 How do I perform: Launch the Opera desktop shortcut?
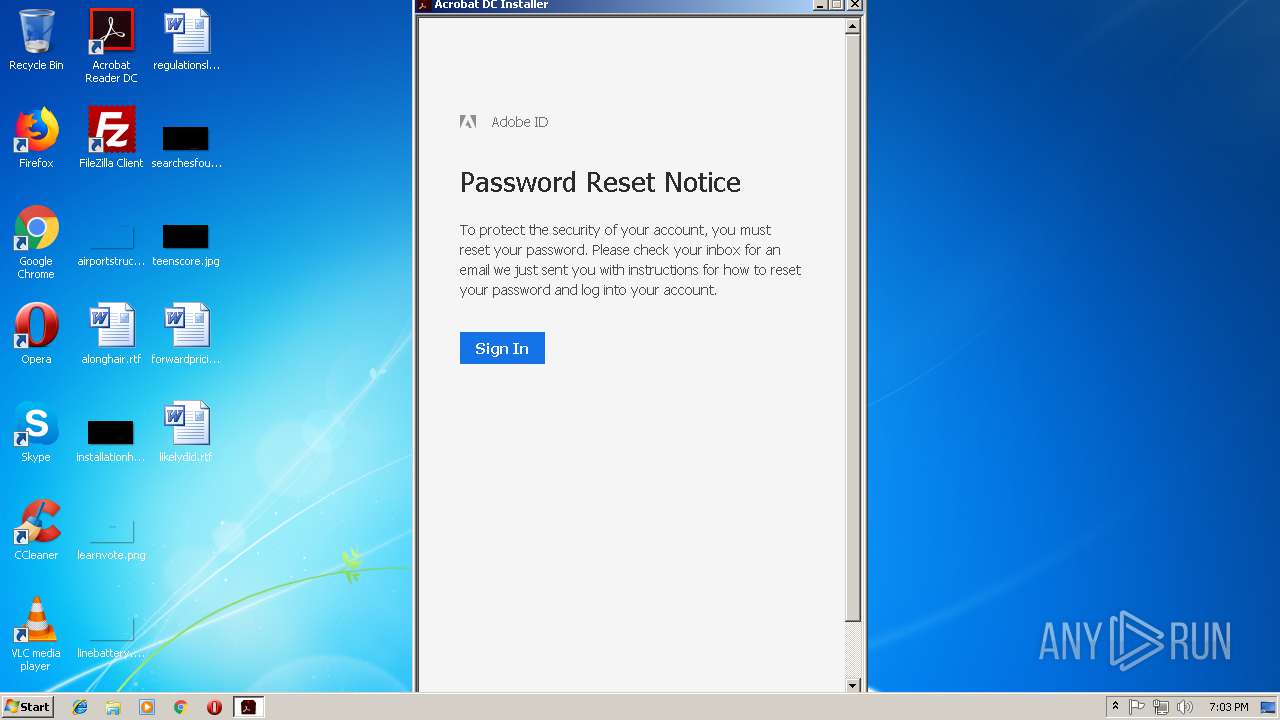coord(36,334)
